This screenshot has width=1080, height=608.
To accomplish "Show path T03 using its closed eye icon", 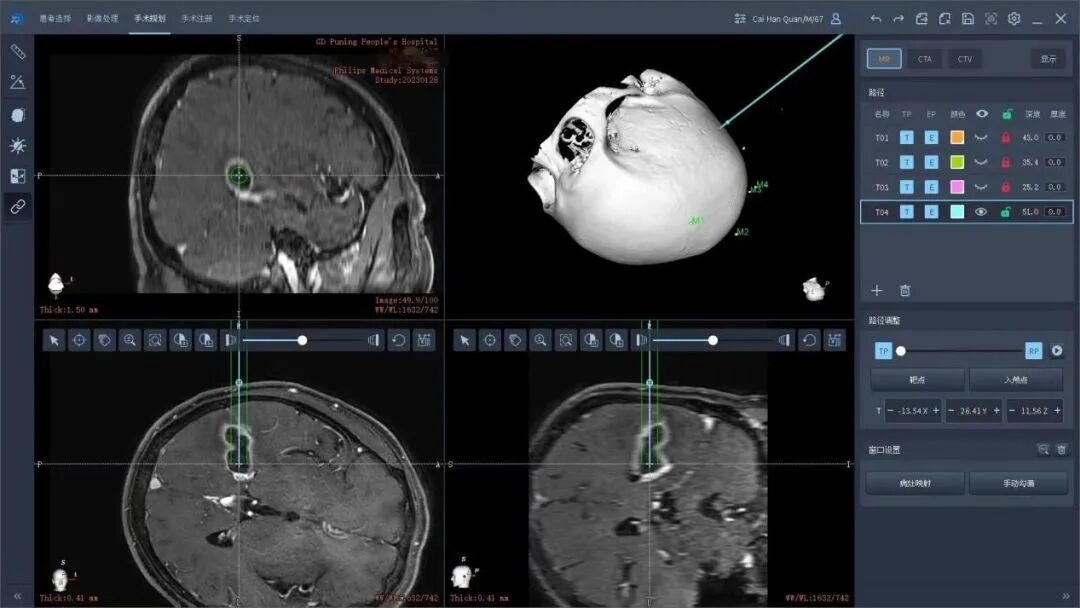I will [981, 187].
